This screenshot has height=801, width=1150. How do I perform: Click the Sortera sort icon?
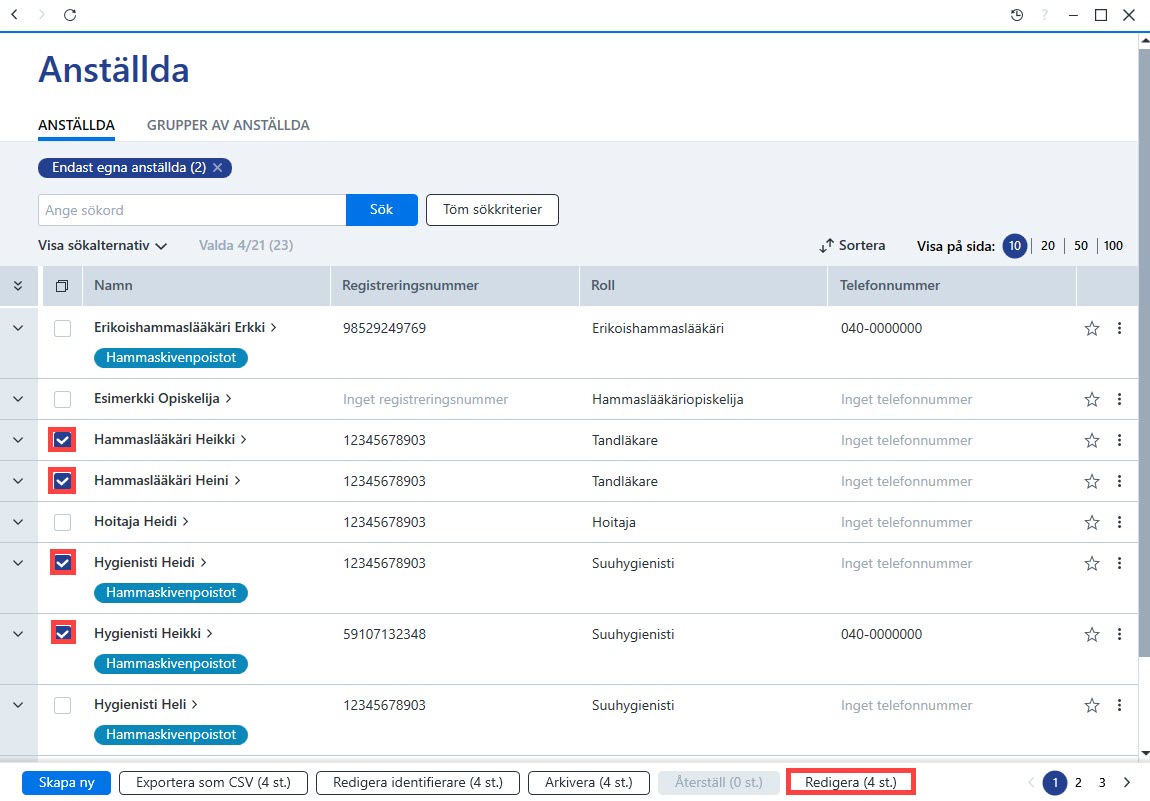coord(827,246)
